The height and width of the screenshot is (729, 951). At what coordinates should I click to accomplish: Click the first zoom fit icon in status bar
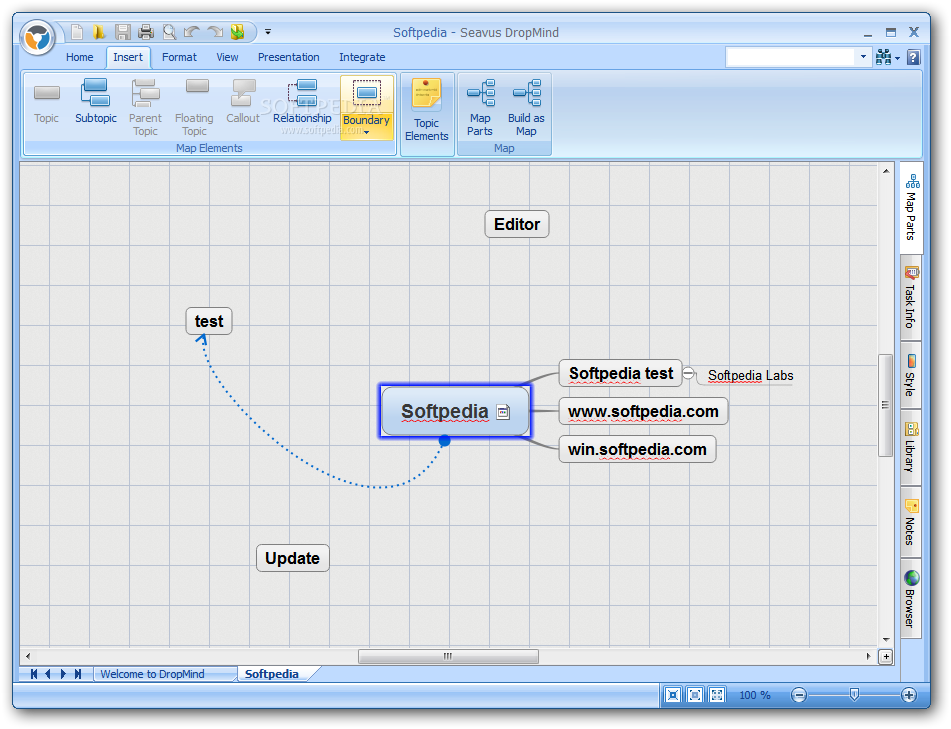click(673, 695)
